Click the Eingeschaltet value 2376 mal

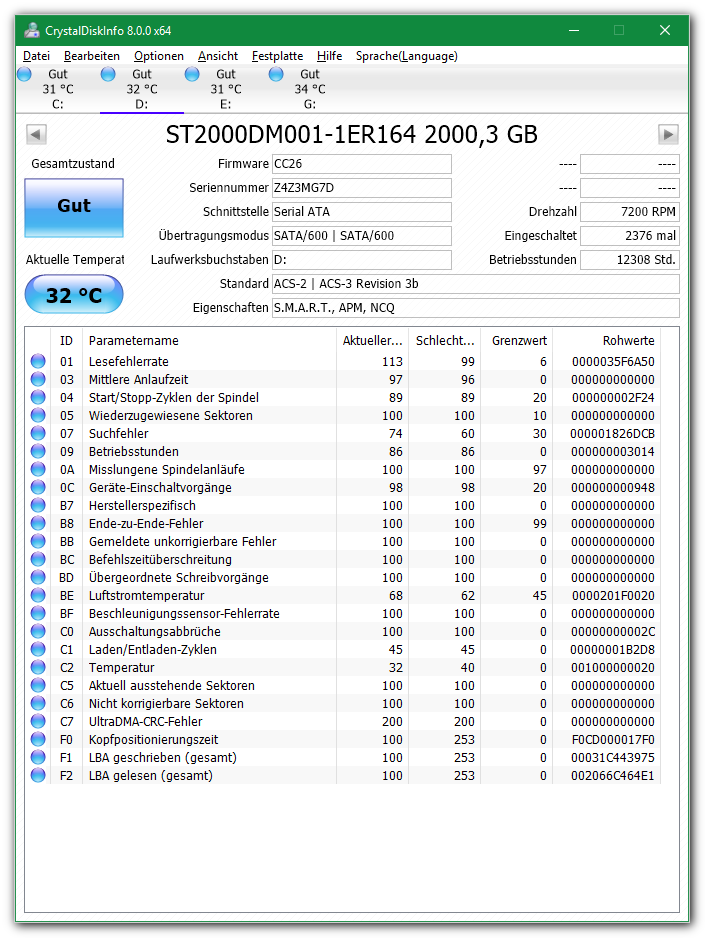[630, 236]
